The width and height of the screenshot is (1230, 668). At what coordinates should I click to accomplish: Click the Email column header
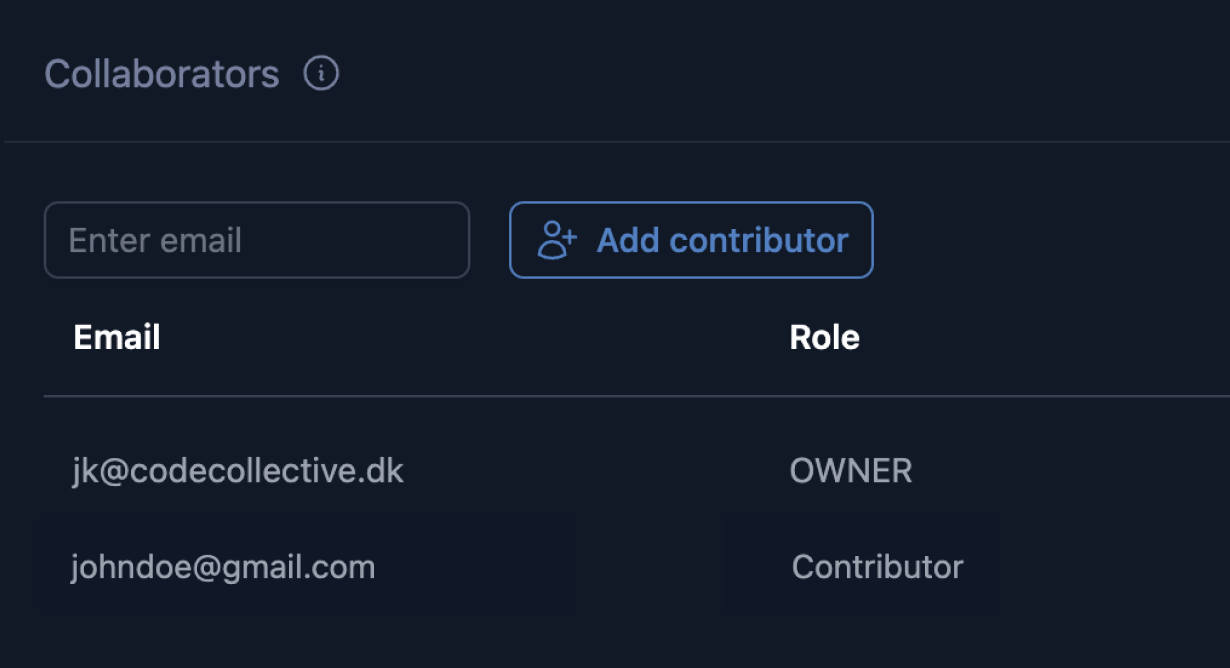click(117, 337)
